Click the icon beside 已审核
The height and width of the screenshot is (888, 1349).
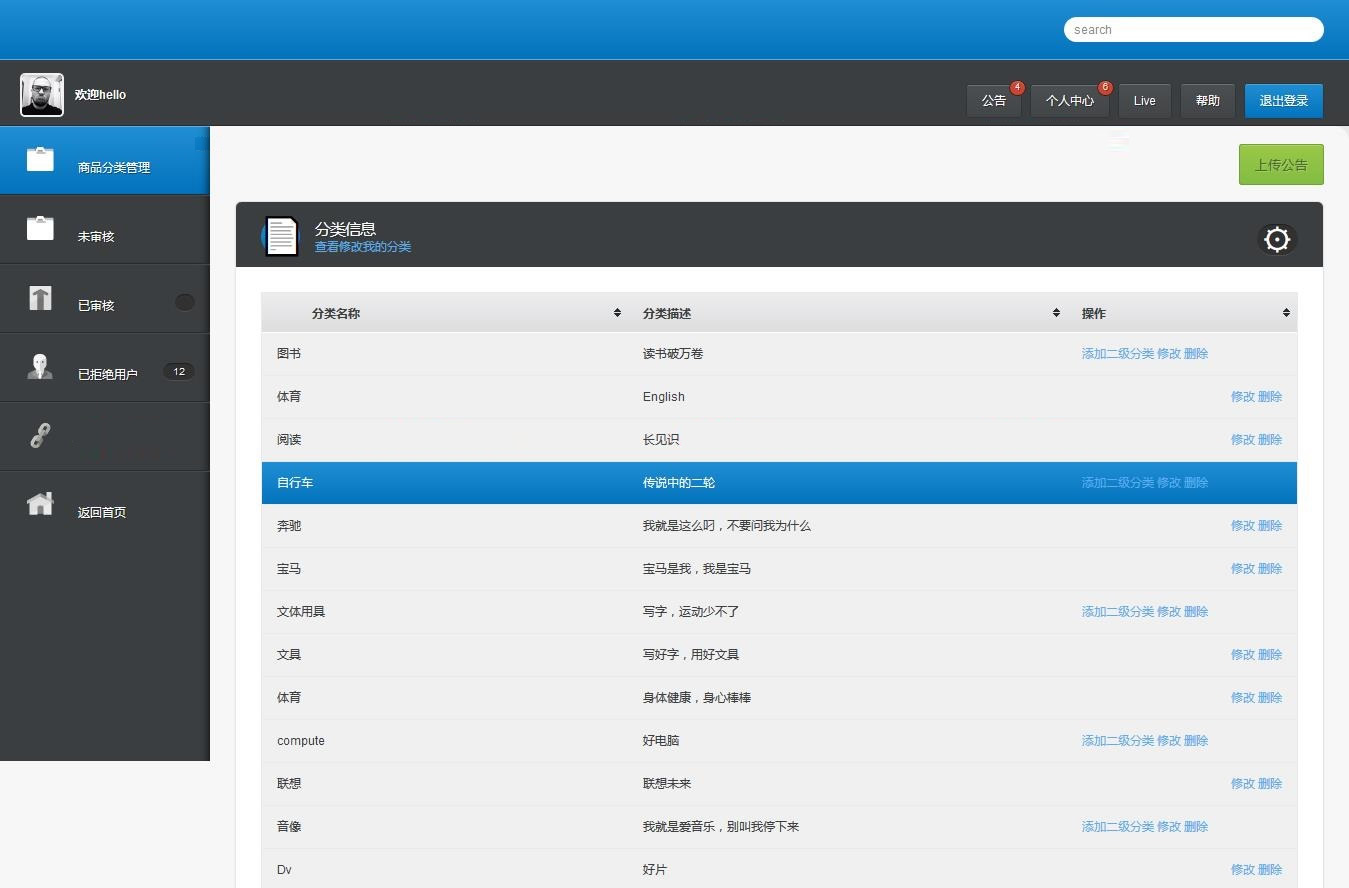(40, 298)
